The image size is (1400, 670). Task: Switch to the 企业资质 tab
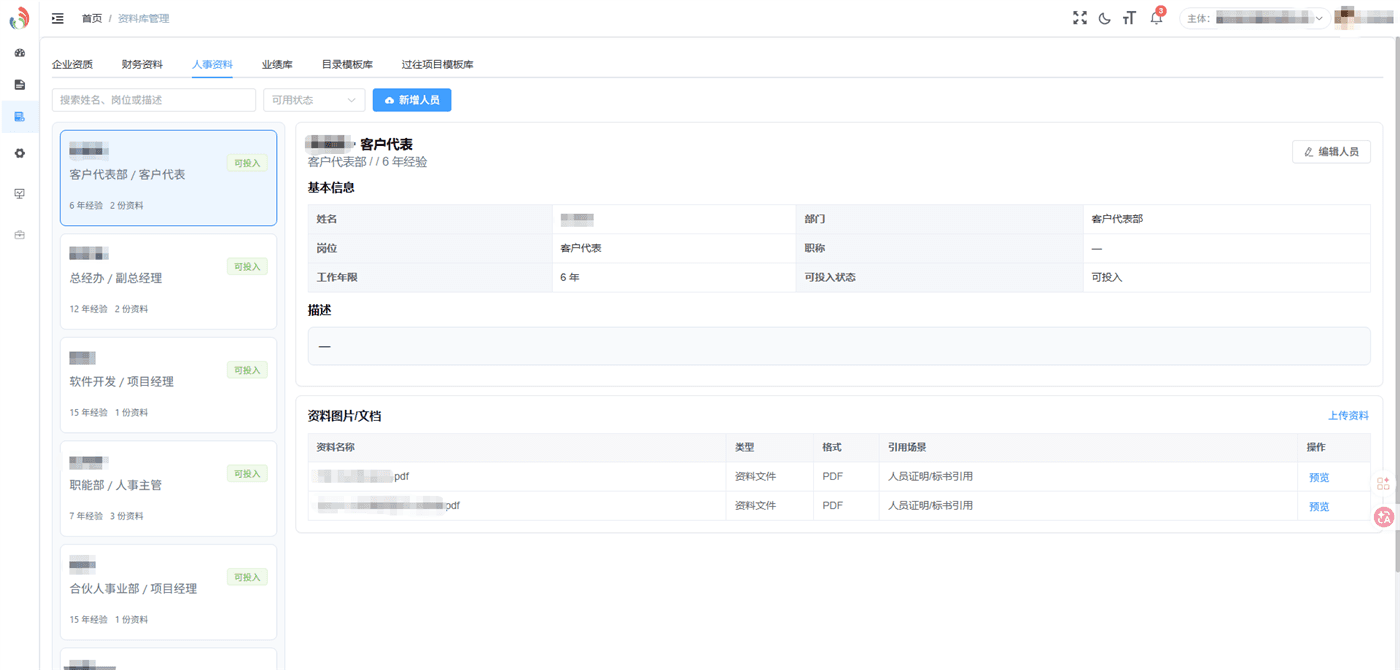72,64
